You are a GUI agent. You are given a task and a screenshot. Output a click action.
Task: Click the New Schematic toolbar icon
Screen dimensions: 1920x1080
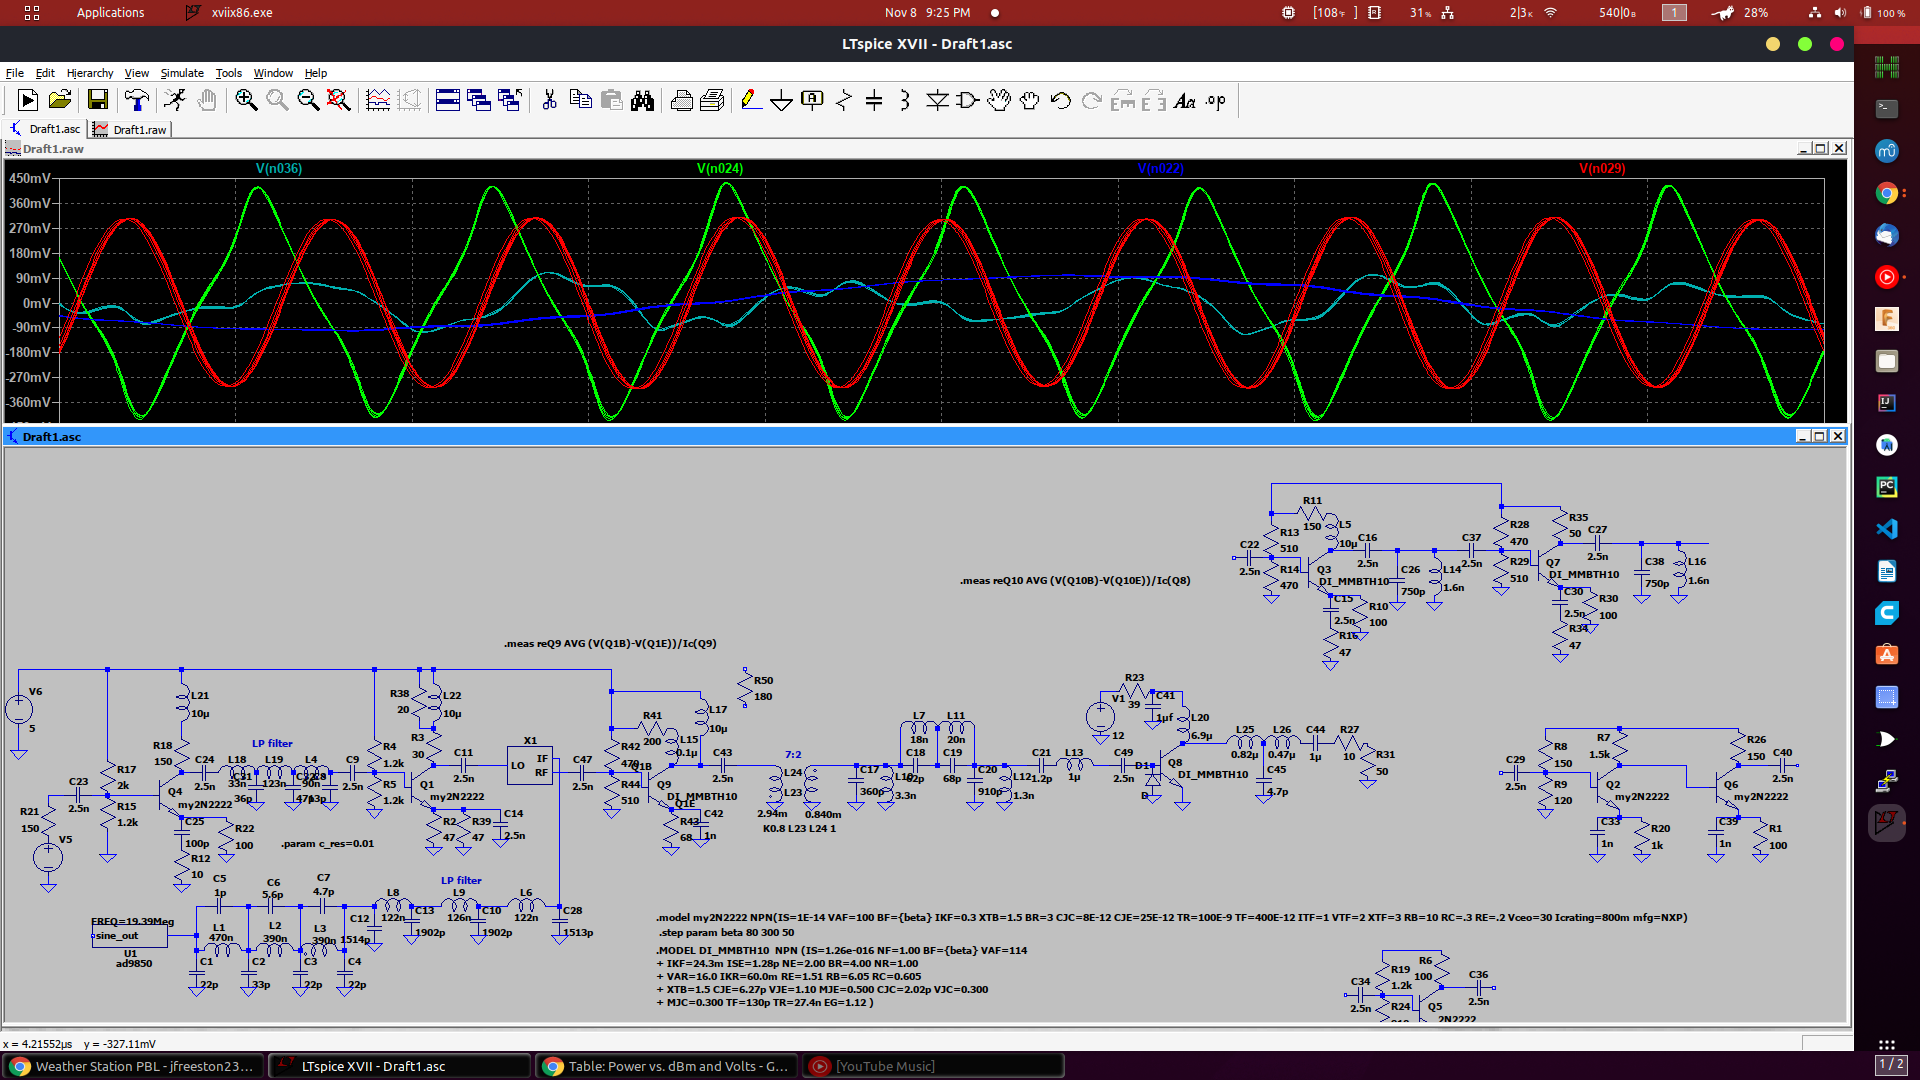coord(28,100)
